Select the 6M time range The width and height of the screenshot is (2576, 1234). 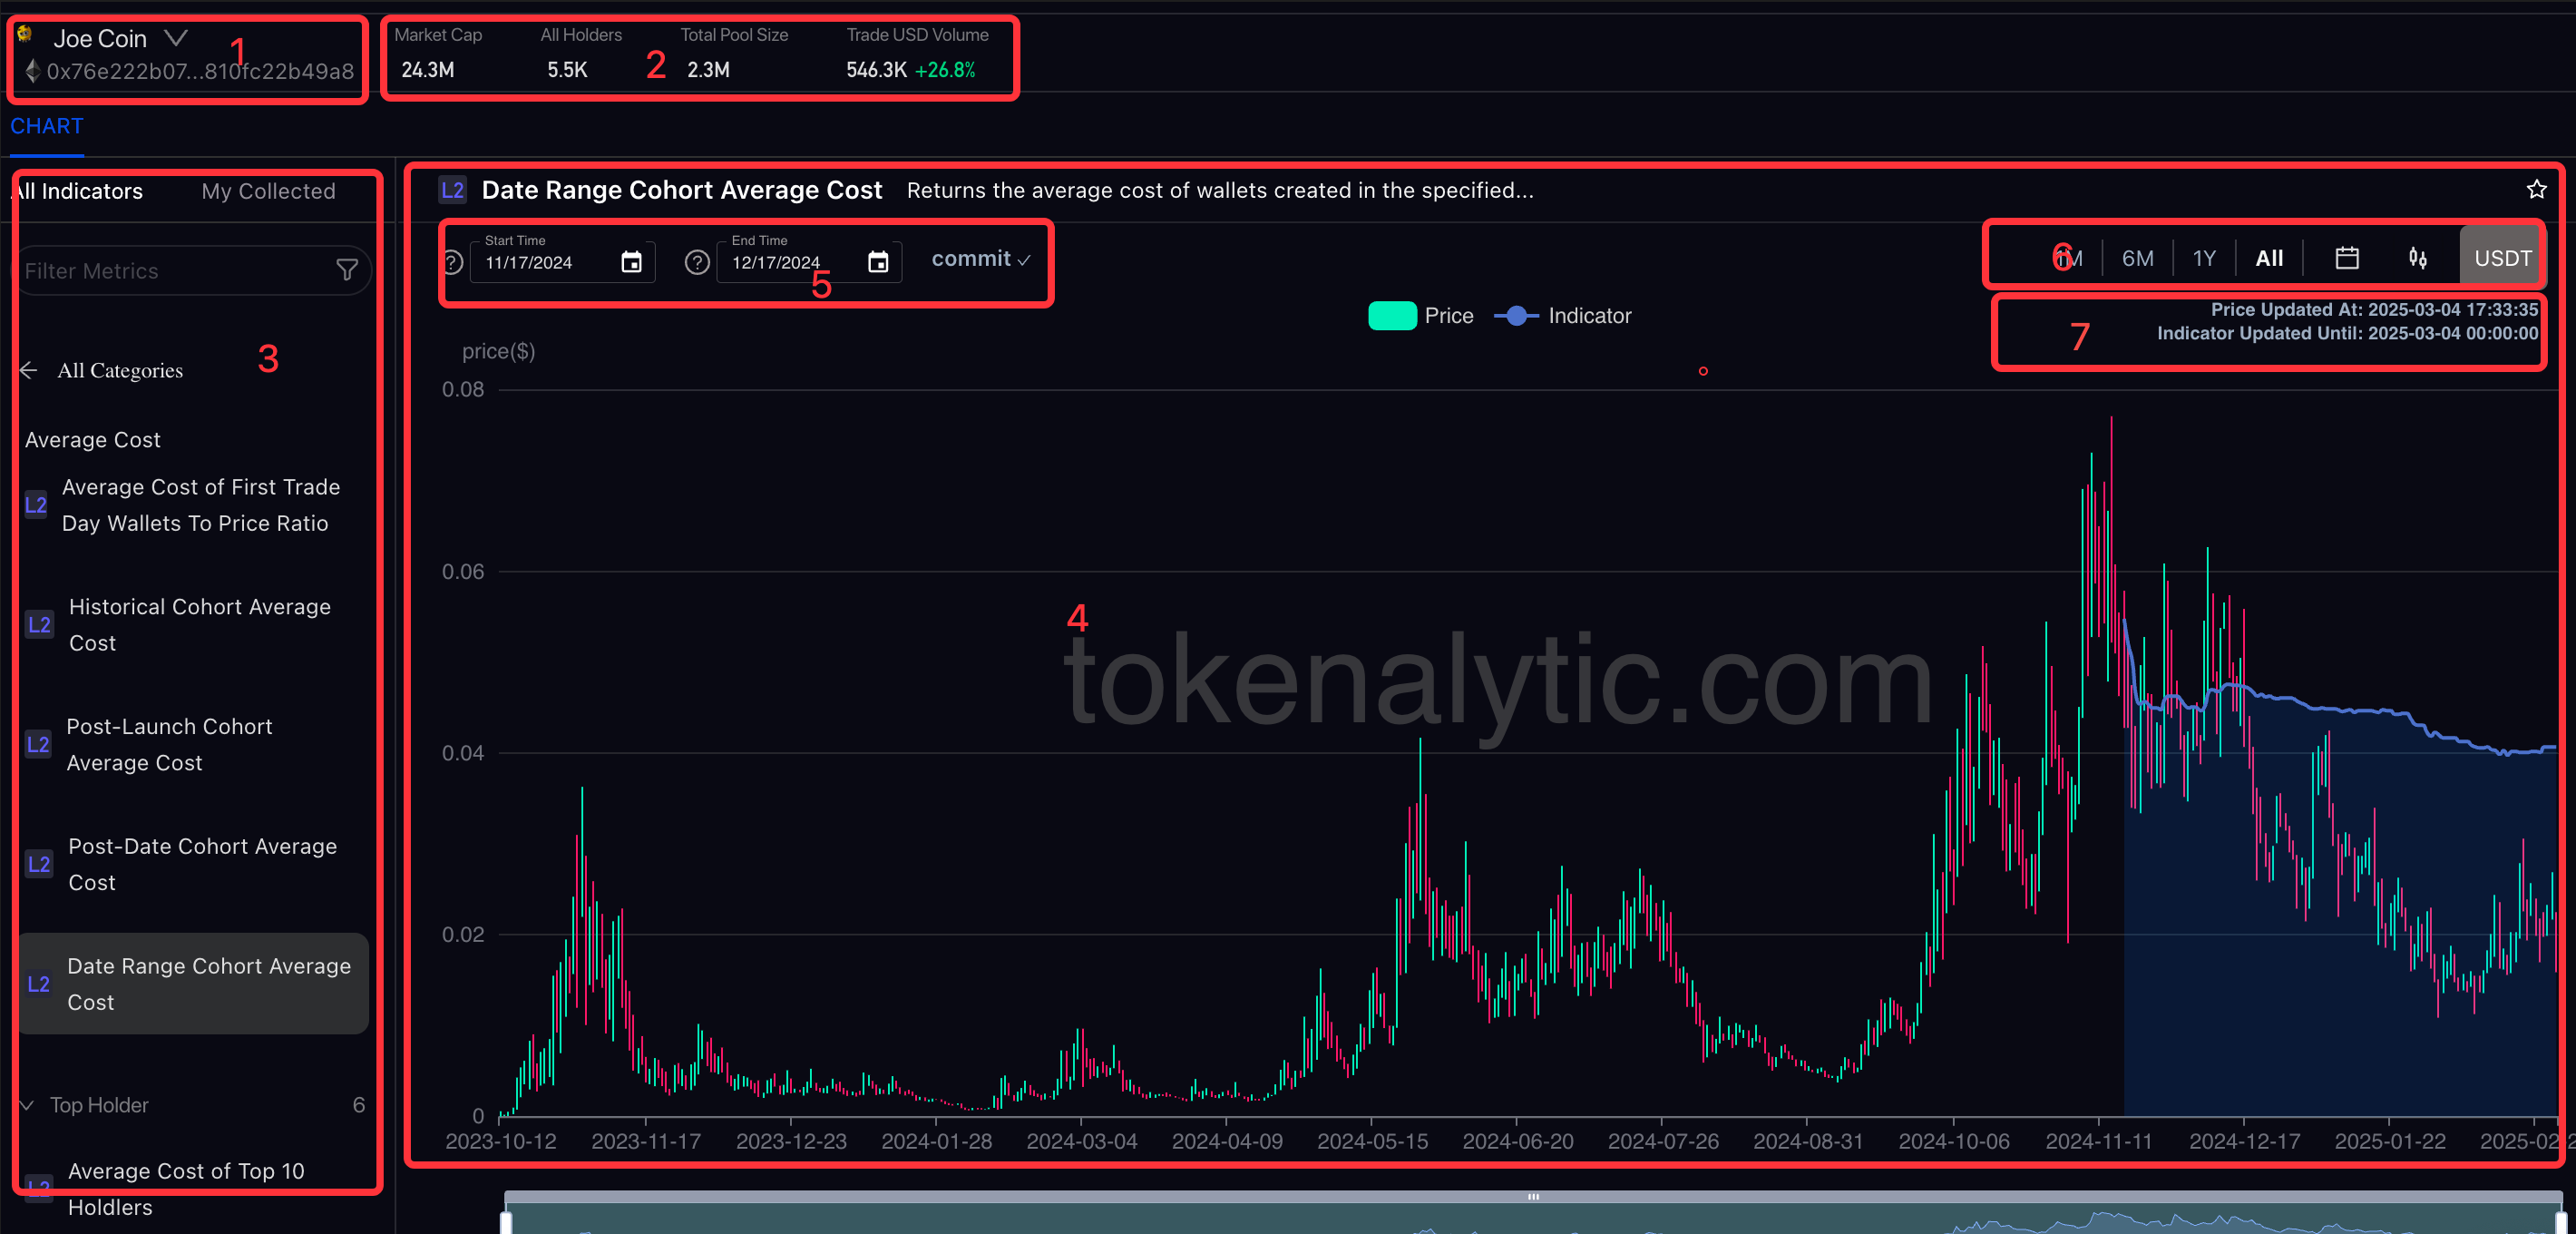2138,258
